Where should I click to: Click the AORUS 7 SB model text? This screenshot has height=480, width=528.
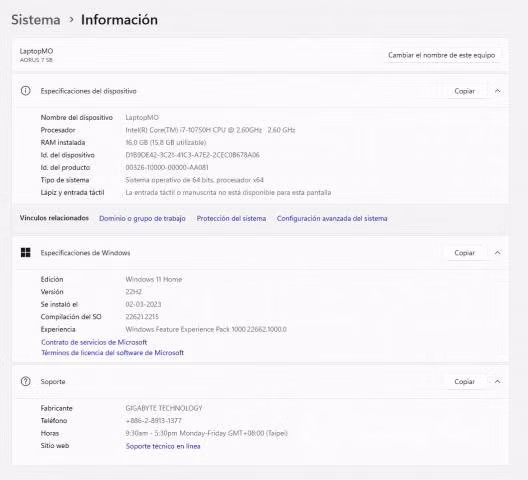36,60
